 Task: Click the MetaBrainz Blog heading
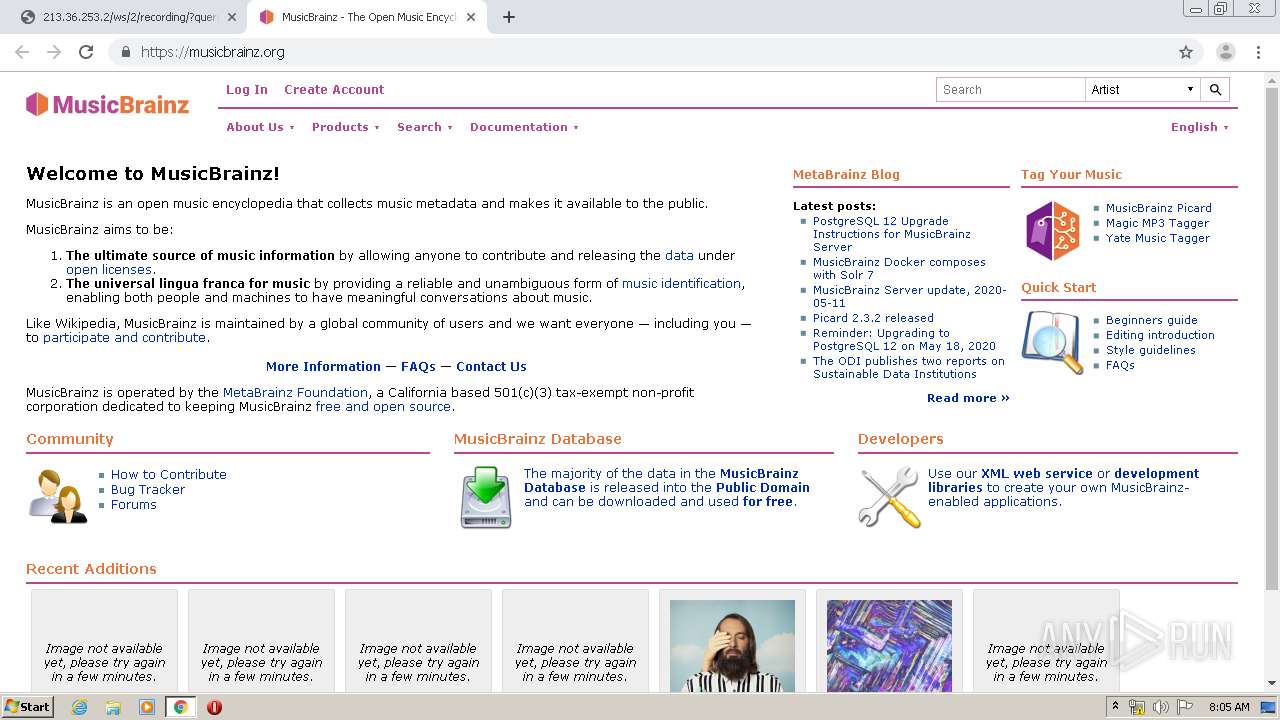point(846,174)
